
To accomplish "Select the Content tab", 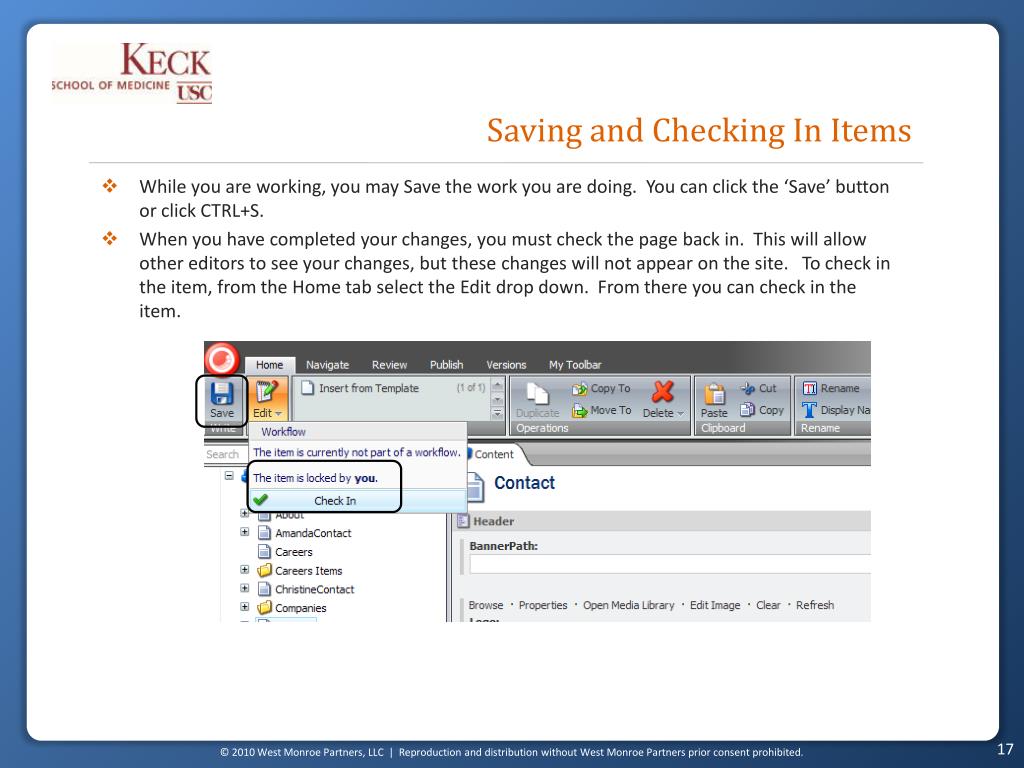I will click(494, 455).
